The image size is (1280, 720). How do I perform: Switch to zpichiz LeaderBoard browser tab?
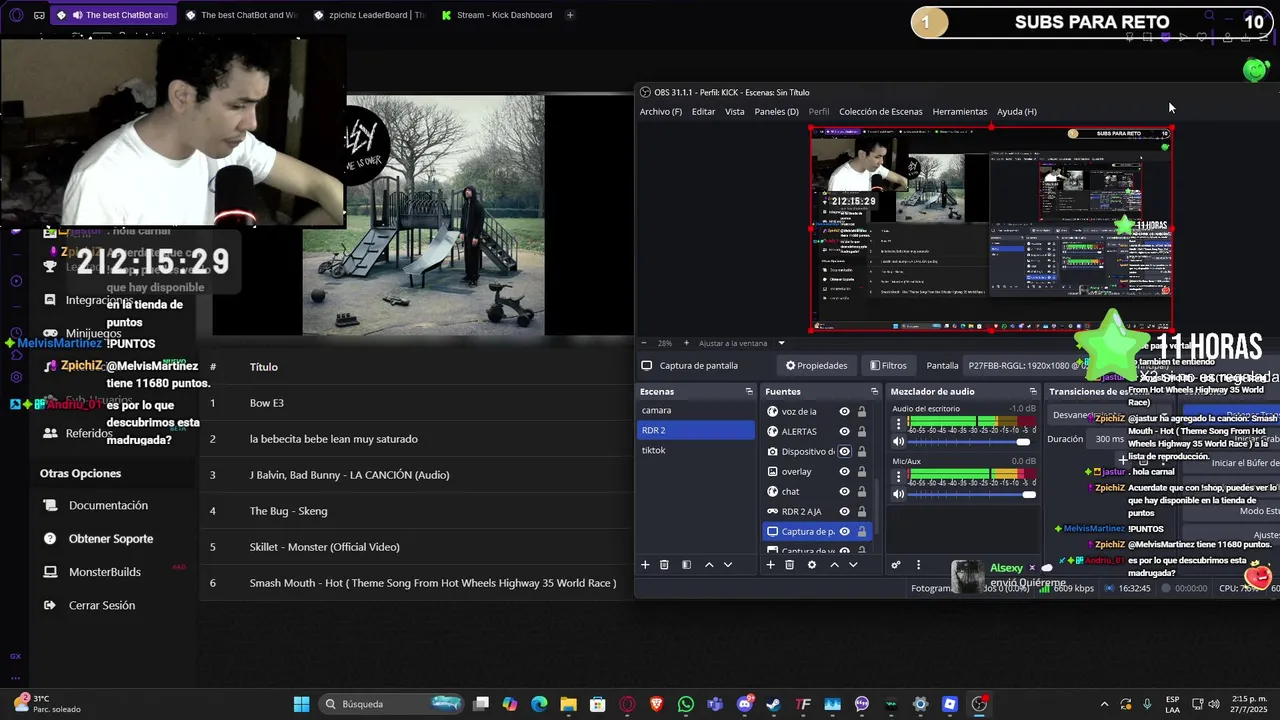click(x=369, y=15)
